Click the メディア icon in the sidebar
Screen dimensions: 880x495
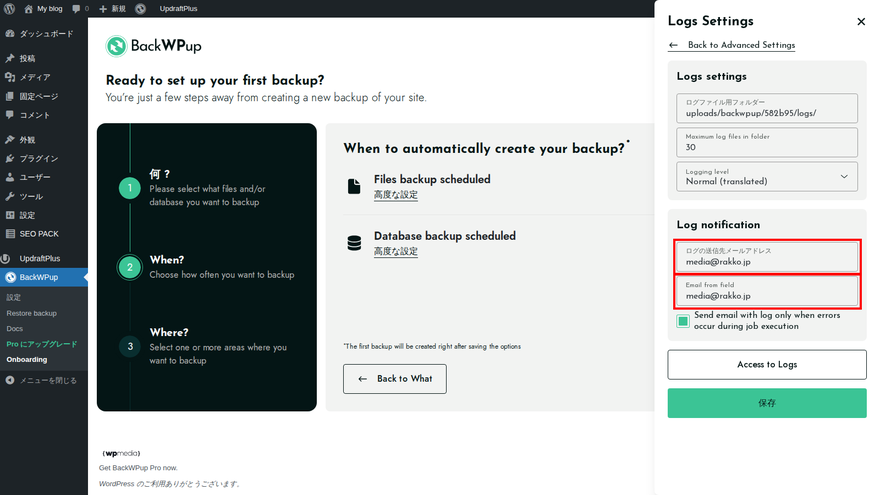coord(10,77)
